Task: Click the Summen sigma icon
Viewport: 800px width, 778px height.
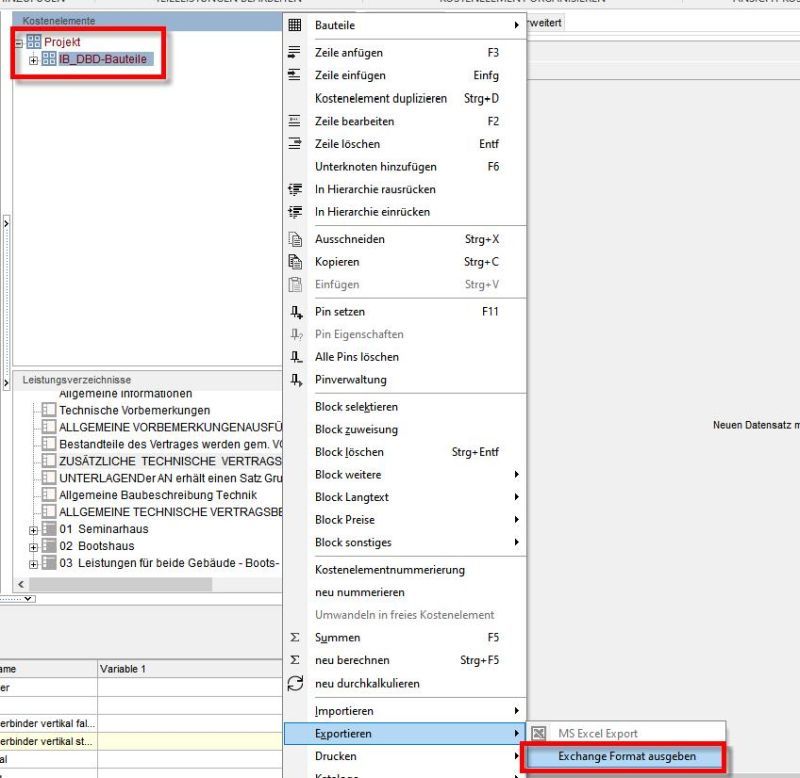Action: (295, 637)
